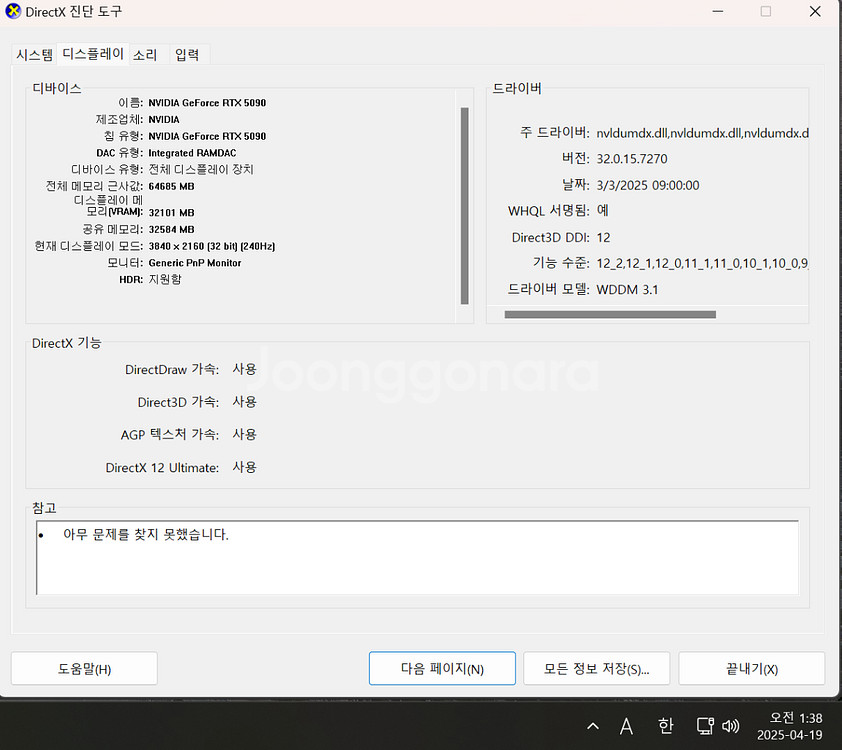Click the HDR value '지원함'
842x750 pixels.
pyautogui.click(x=165, y=279)
